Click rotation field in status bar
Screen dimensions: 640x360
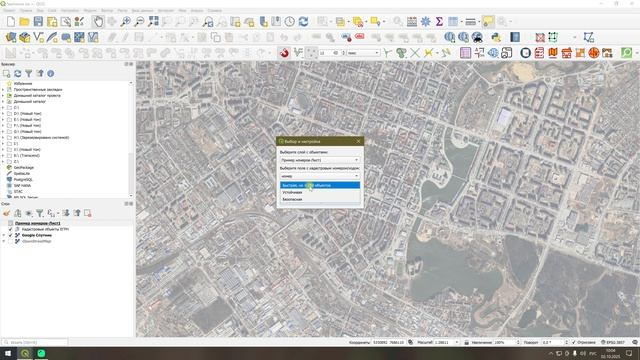click(x=554, y=342)
